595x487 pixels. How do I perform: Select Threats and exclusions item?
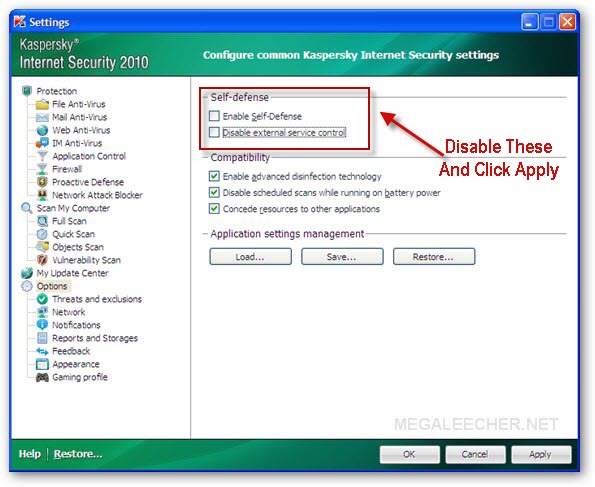[97, 299]
